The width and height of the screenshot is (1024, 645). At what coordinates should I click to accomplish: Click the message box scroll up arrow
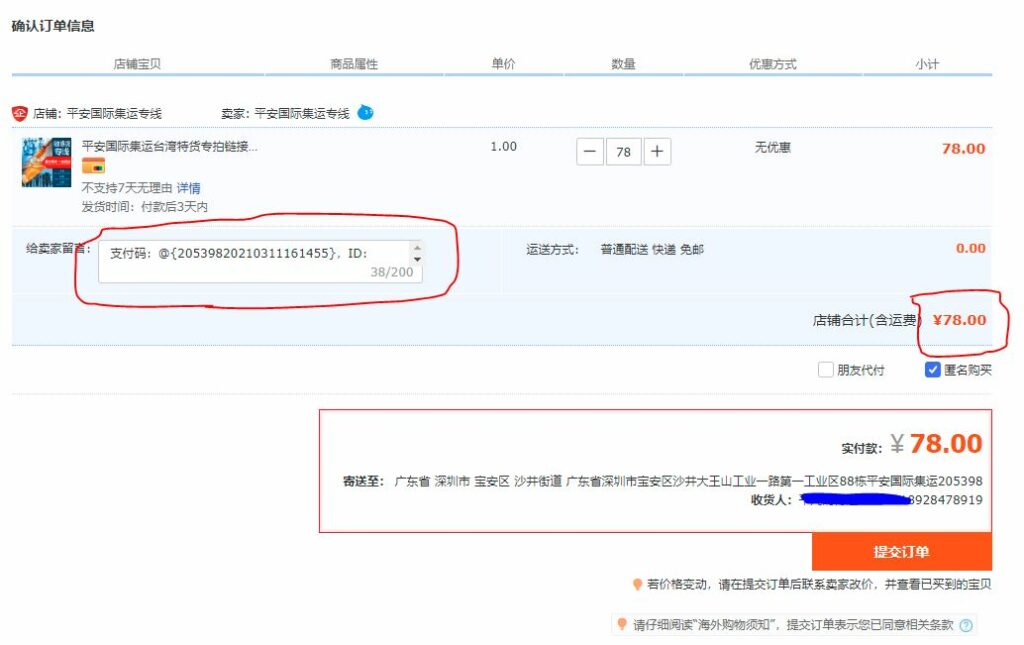click(417, 247)
